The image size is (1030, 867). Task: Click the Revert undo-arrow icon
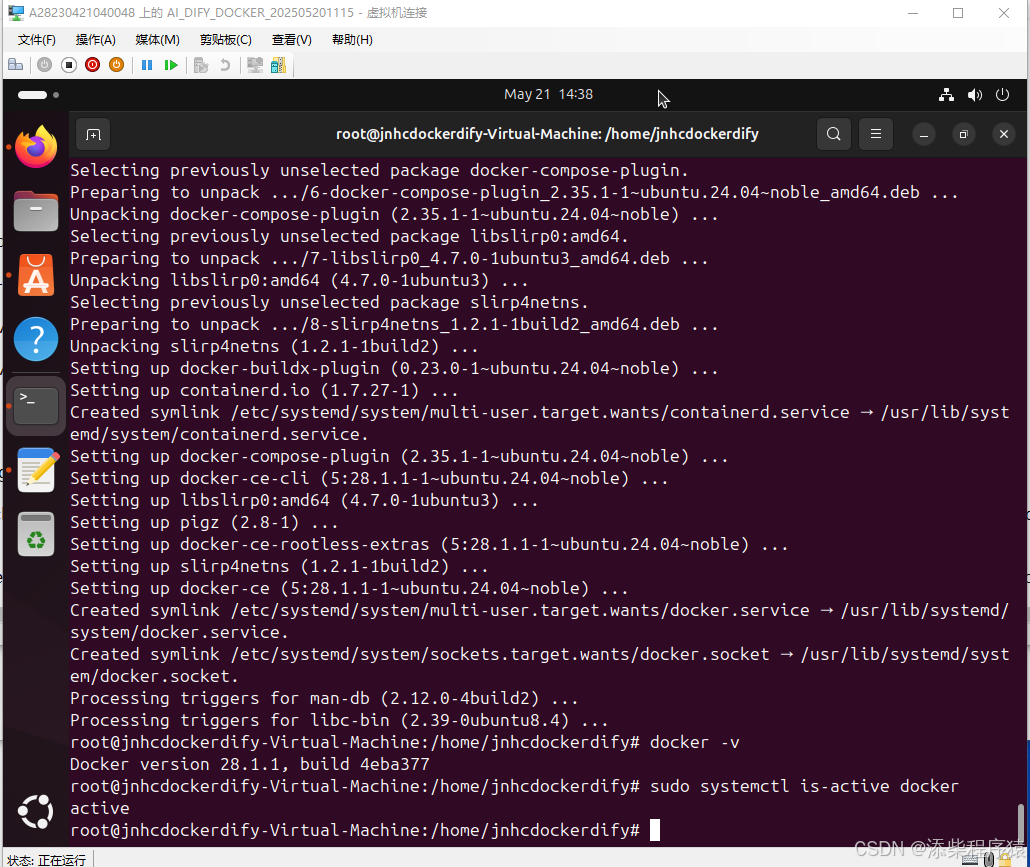[225, 65]
